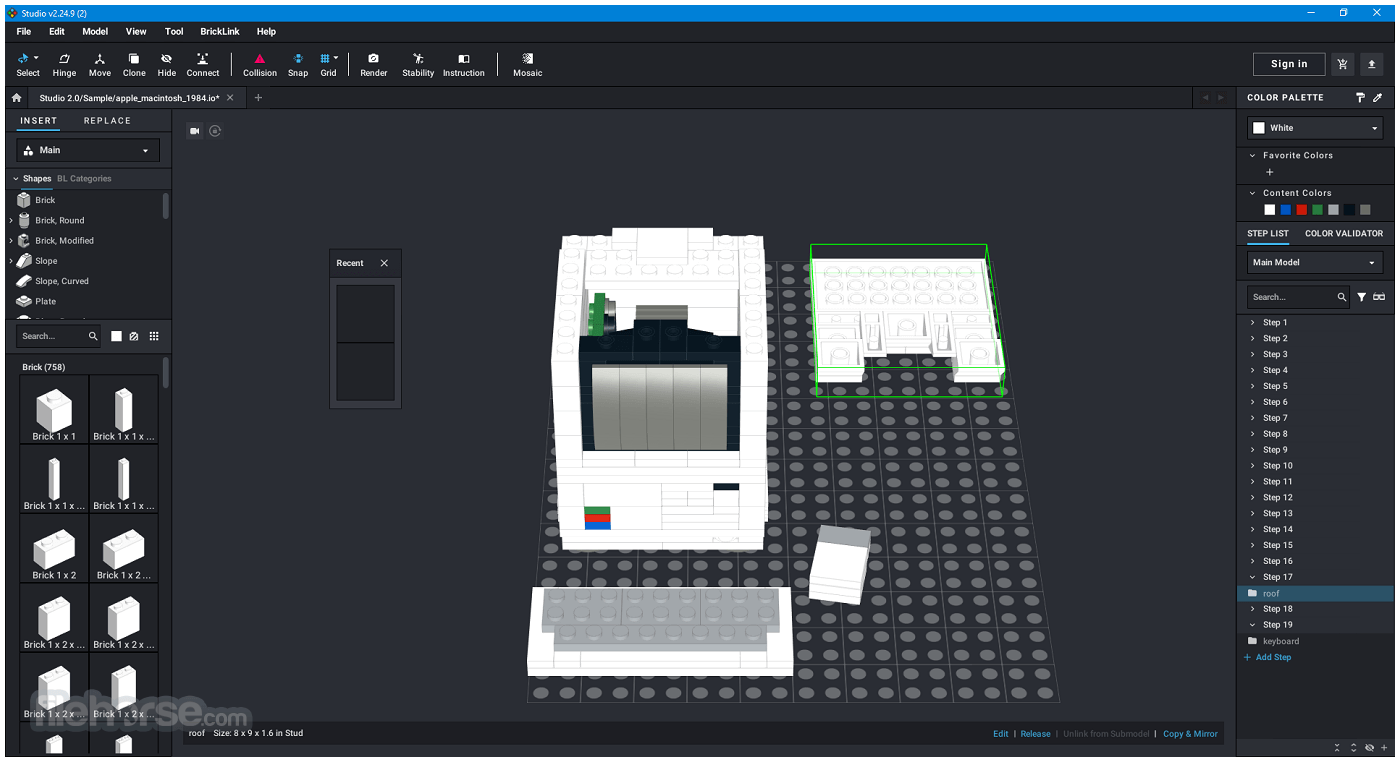Open the Grid size dropdown arrow
The width and height of the screenshot is (1400, 762).
coord(336,58)
